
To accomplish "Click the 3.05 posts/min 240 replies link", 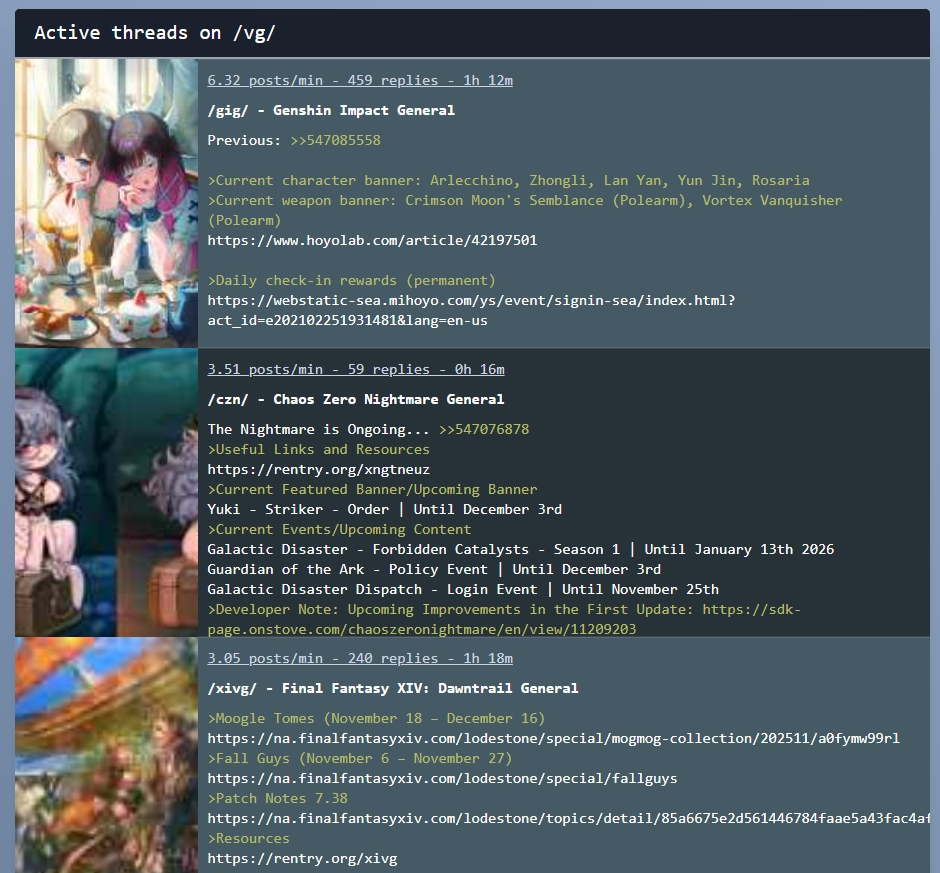I will [360, 658].
